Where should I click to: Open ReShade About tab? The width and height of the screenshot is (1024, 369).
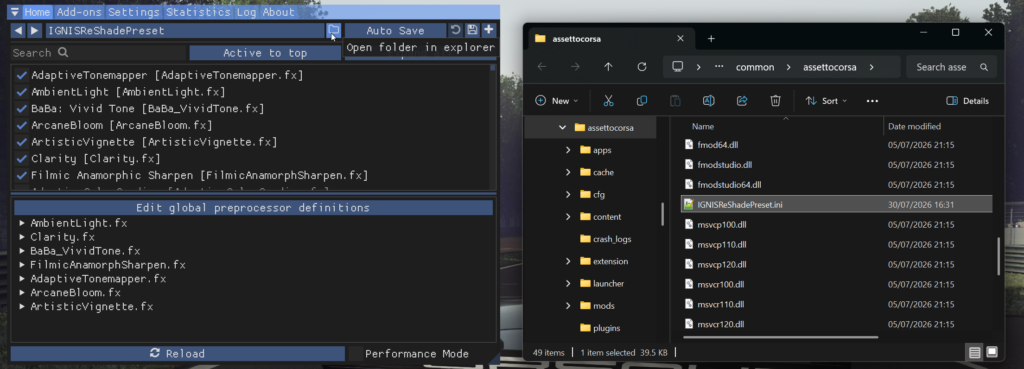click(279, 12)
